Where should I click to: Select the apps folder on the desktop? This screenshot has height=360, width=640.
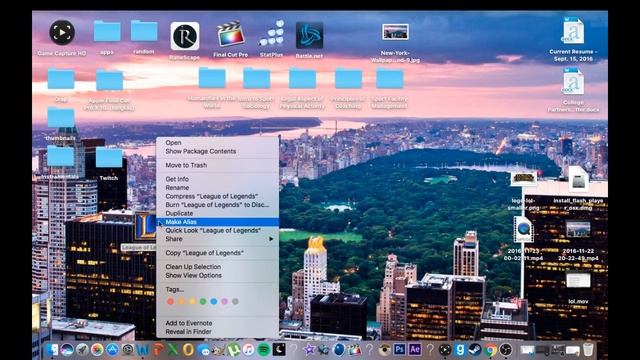pos(107,31)
